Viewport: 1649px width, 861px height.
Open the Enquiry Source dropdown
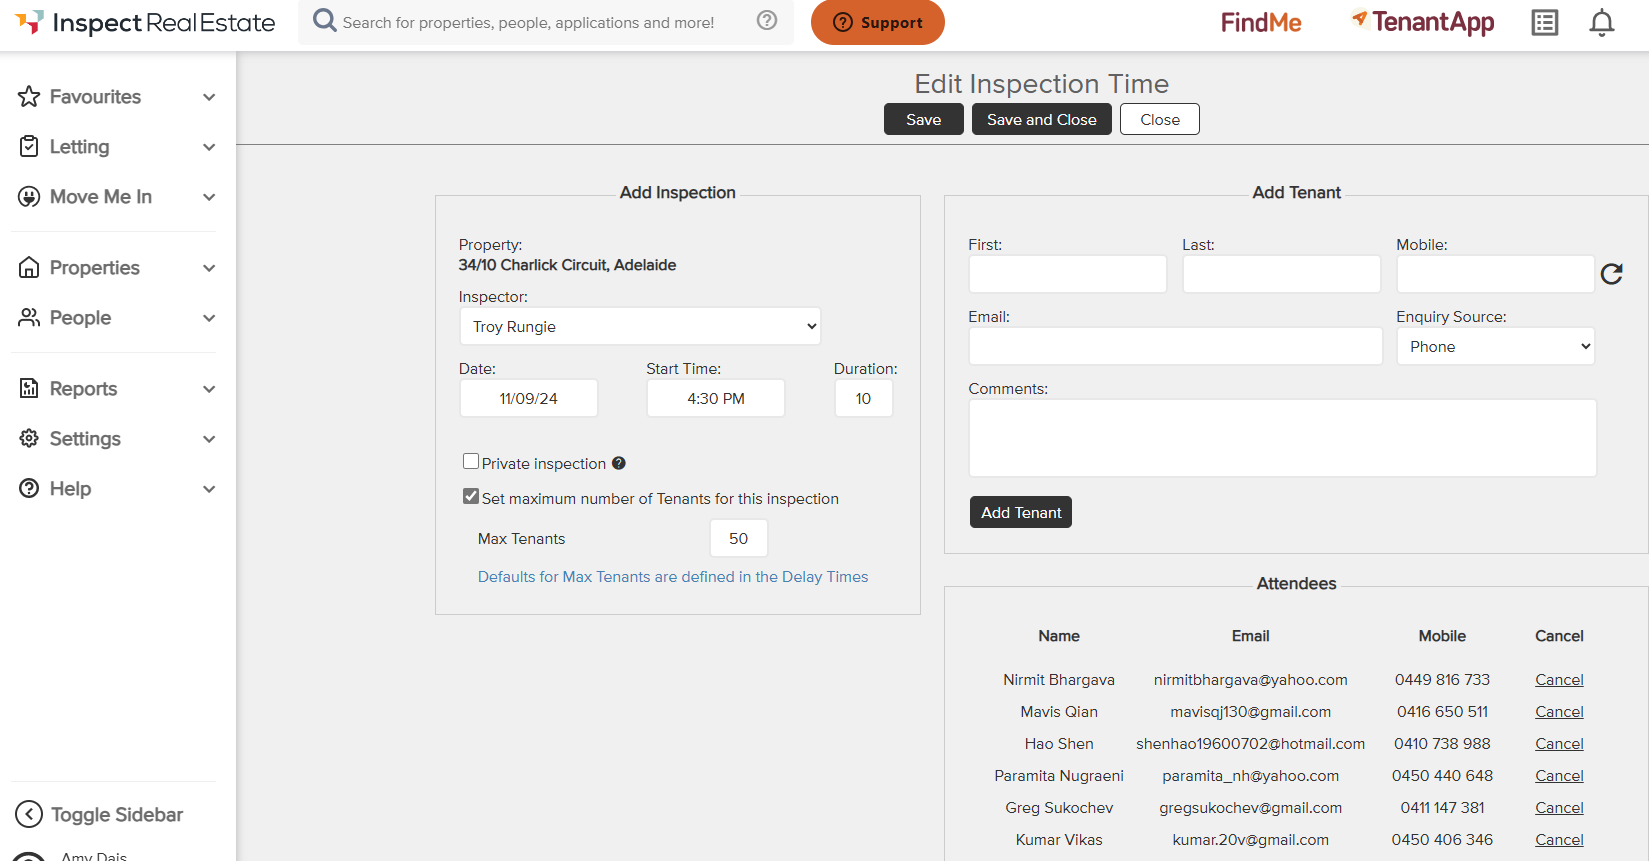(1495, 346)
